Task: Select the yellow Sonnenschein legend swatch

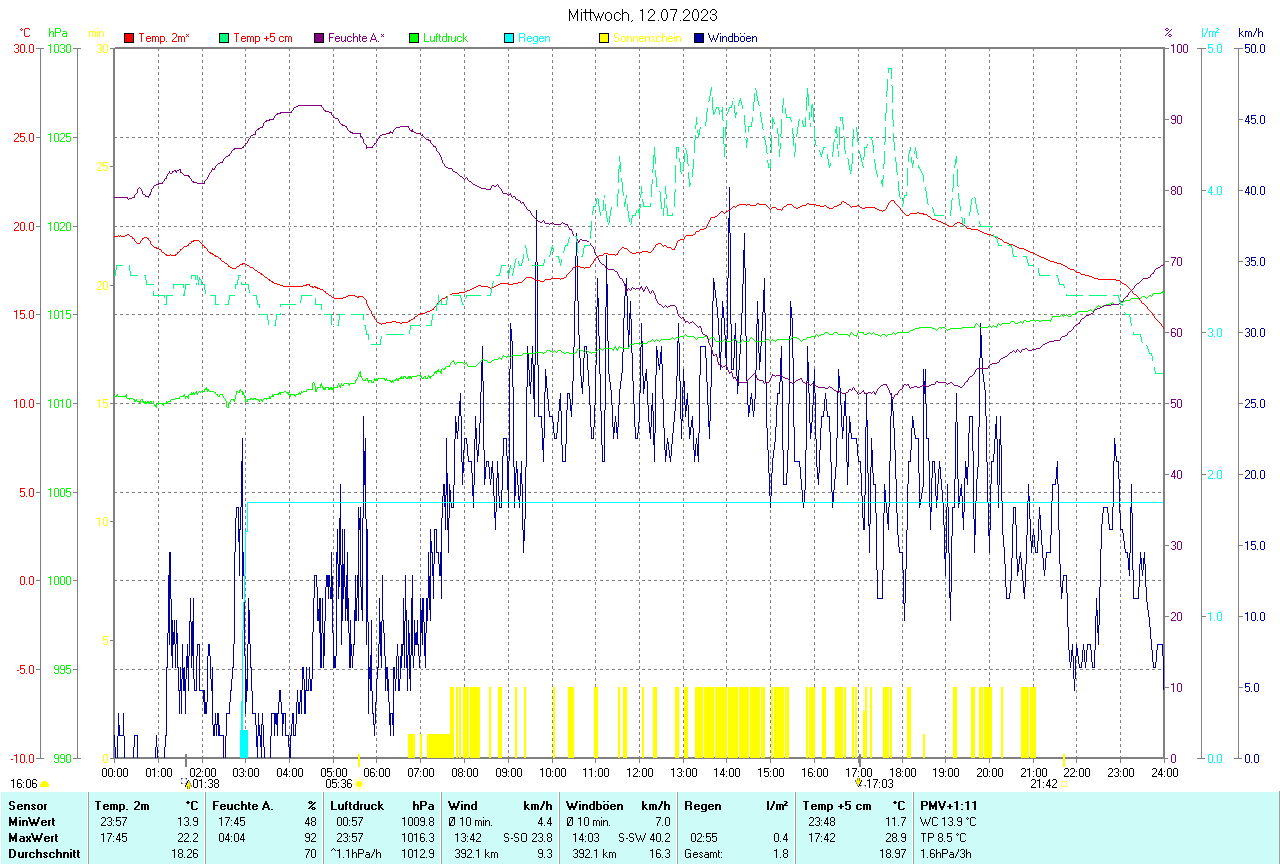Action: [604, 38]
